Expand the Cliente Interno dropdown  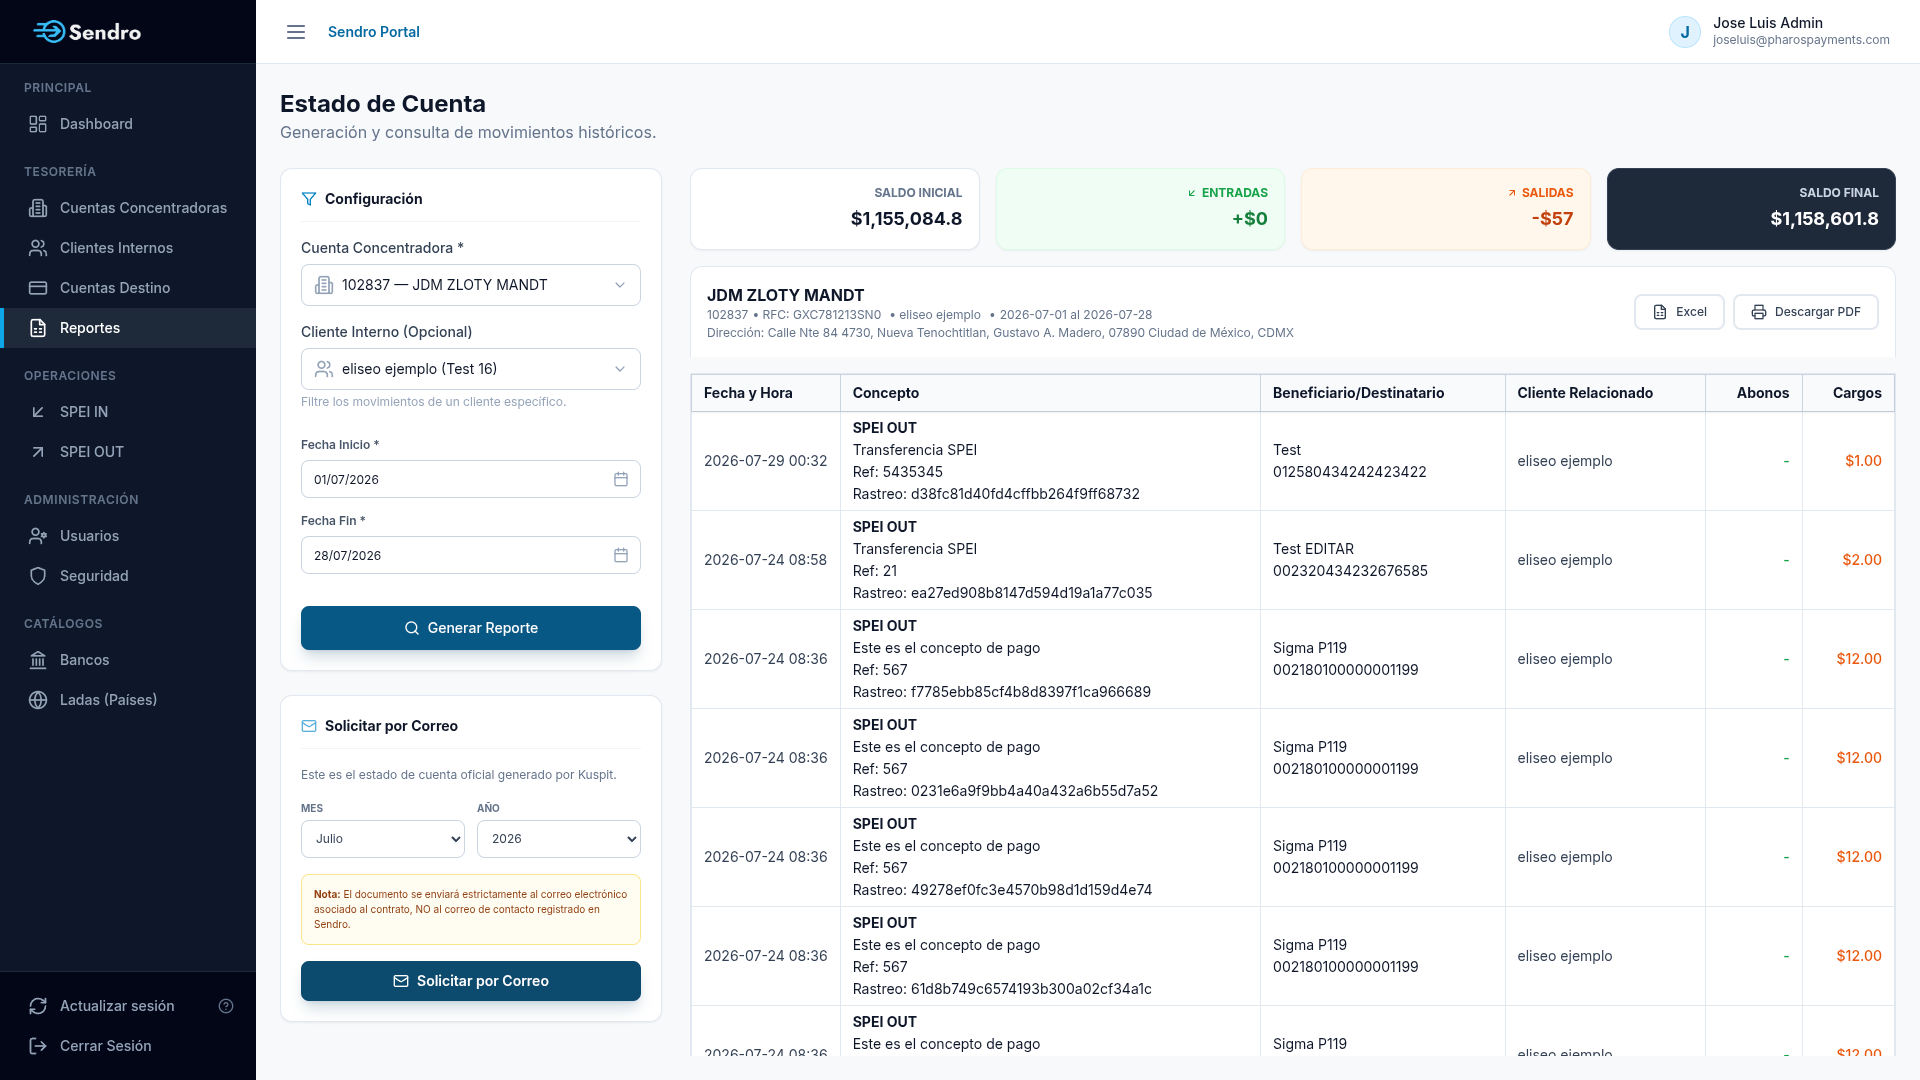pyautogui.click(x=471, y=369)
